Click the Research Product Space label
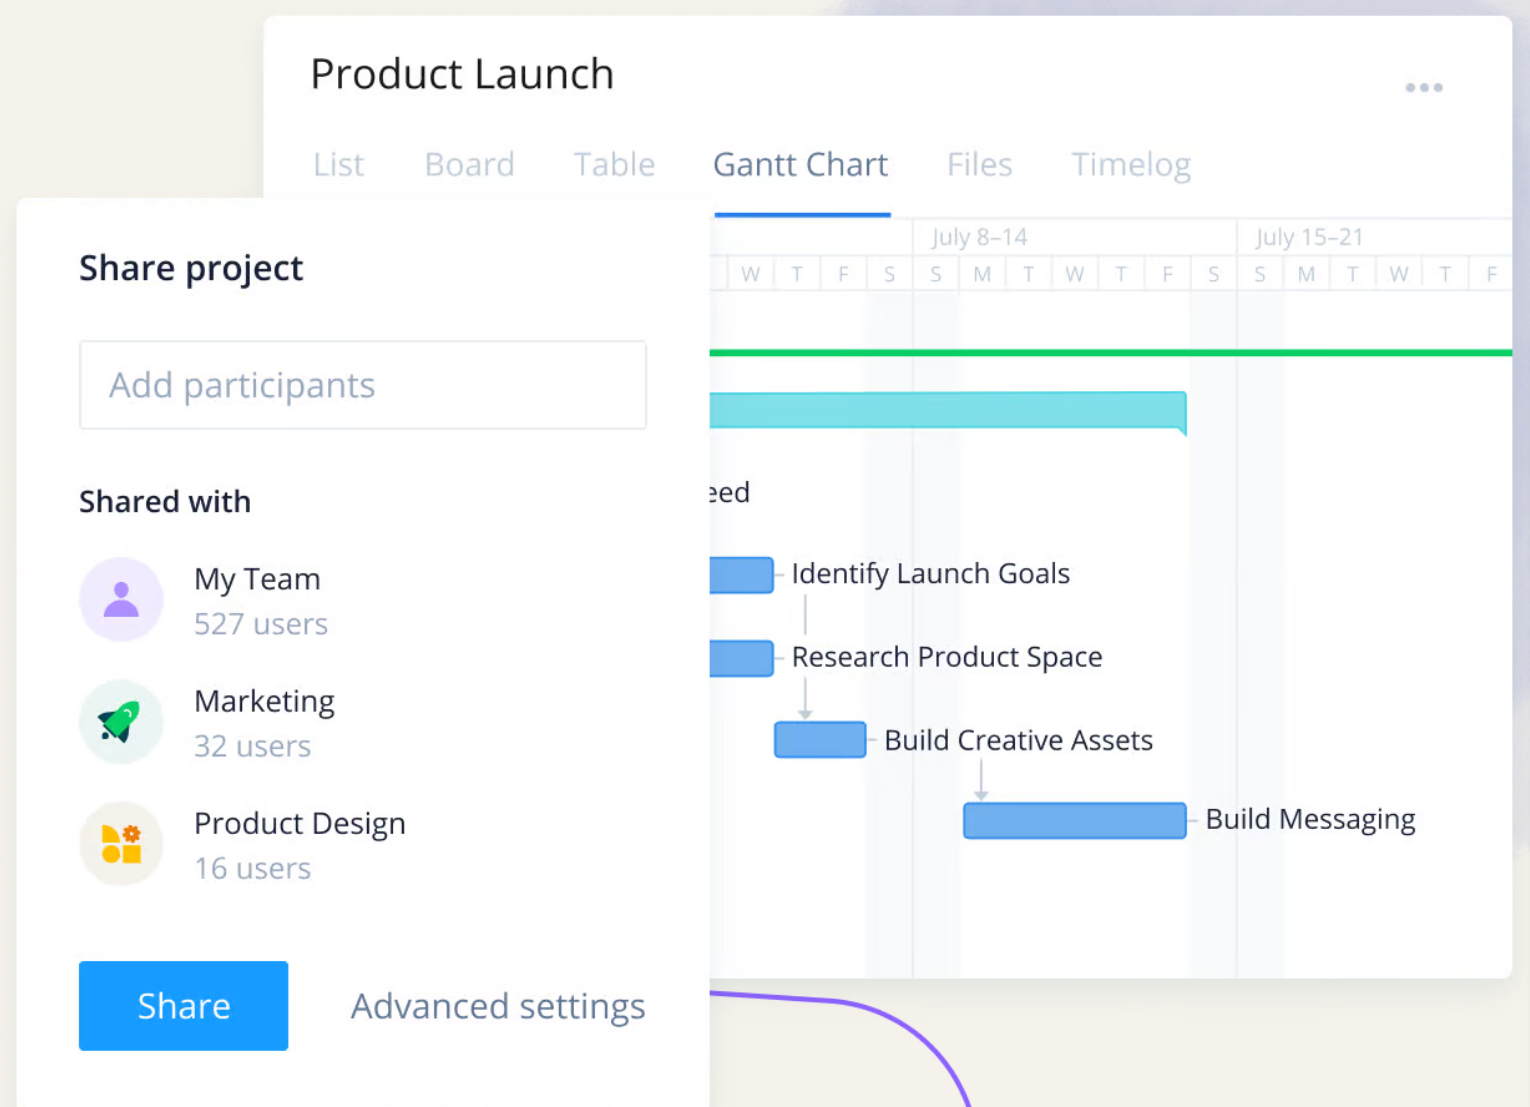Image resolution: width=1530 pixels, height=1107 pixels. pos(947,657)
